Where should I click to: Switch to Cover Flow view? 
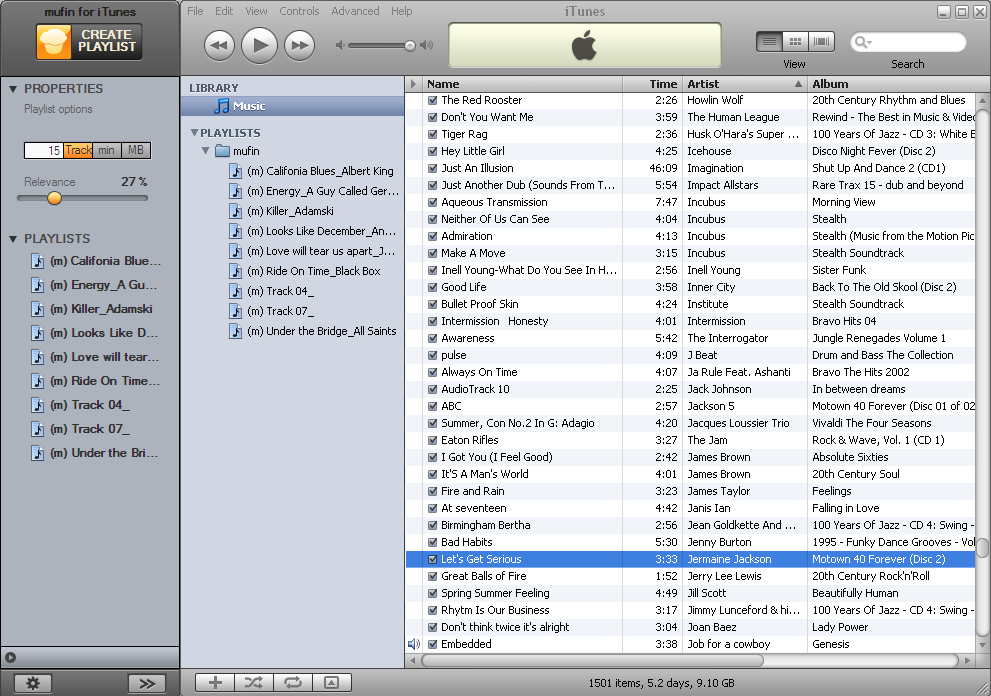pyautogui.click(x=822, y=42)
